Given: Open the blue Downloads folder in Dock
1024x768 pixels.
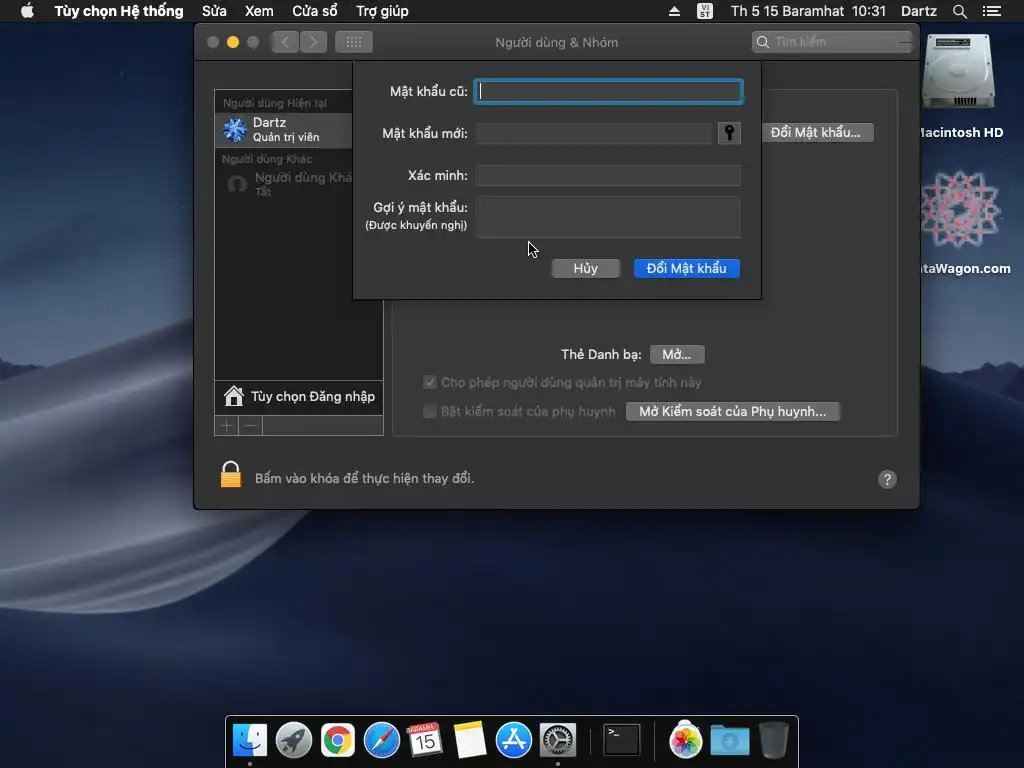Looking at the screenshot, I should [729, 740].
